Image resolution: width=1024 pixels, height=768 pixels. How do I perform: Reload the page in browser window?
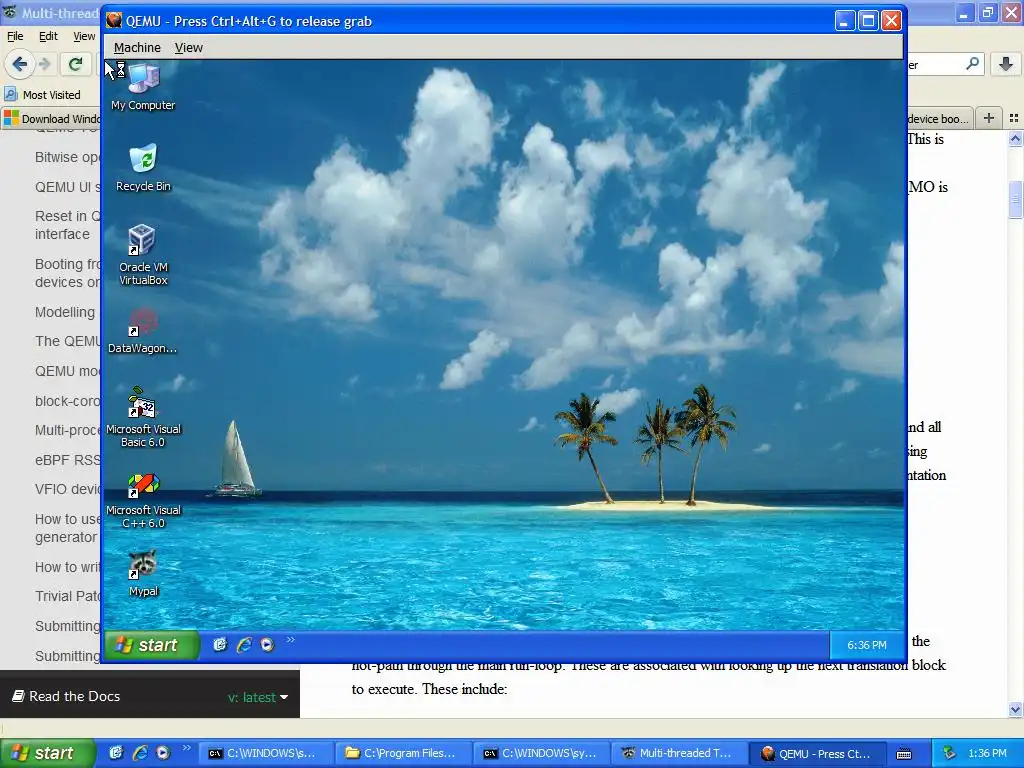[76, 64]
